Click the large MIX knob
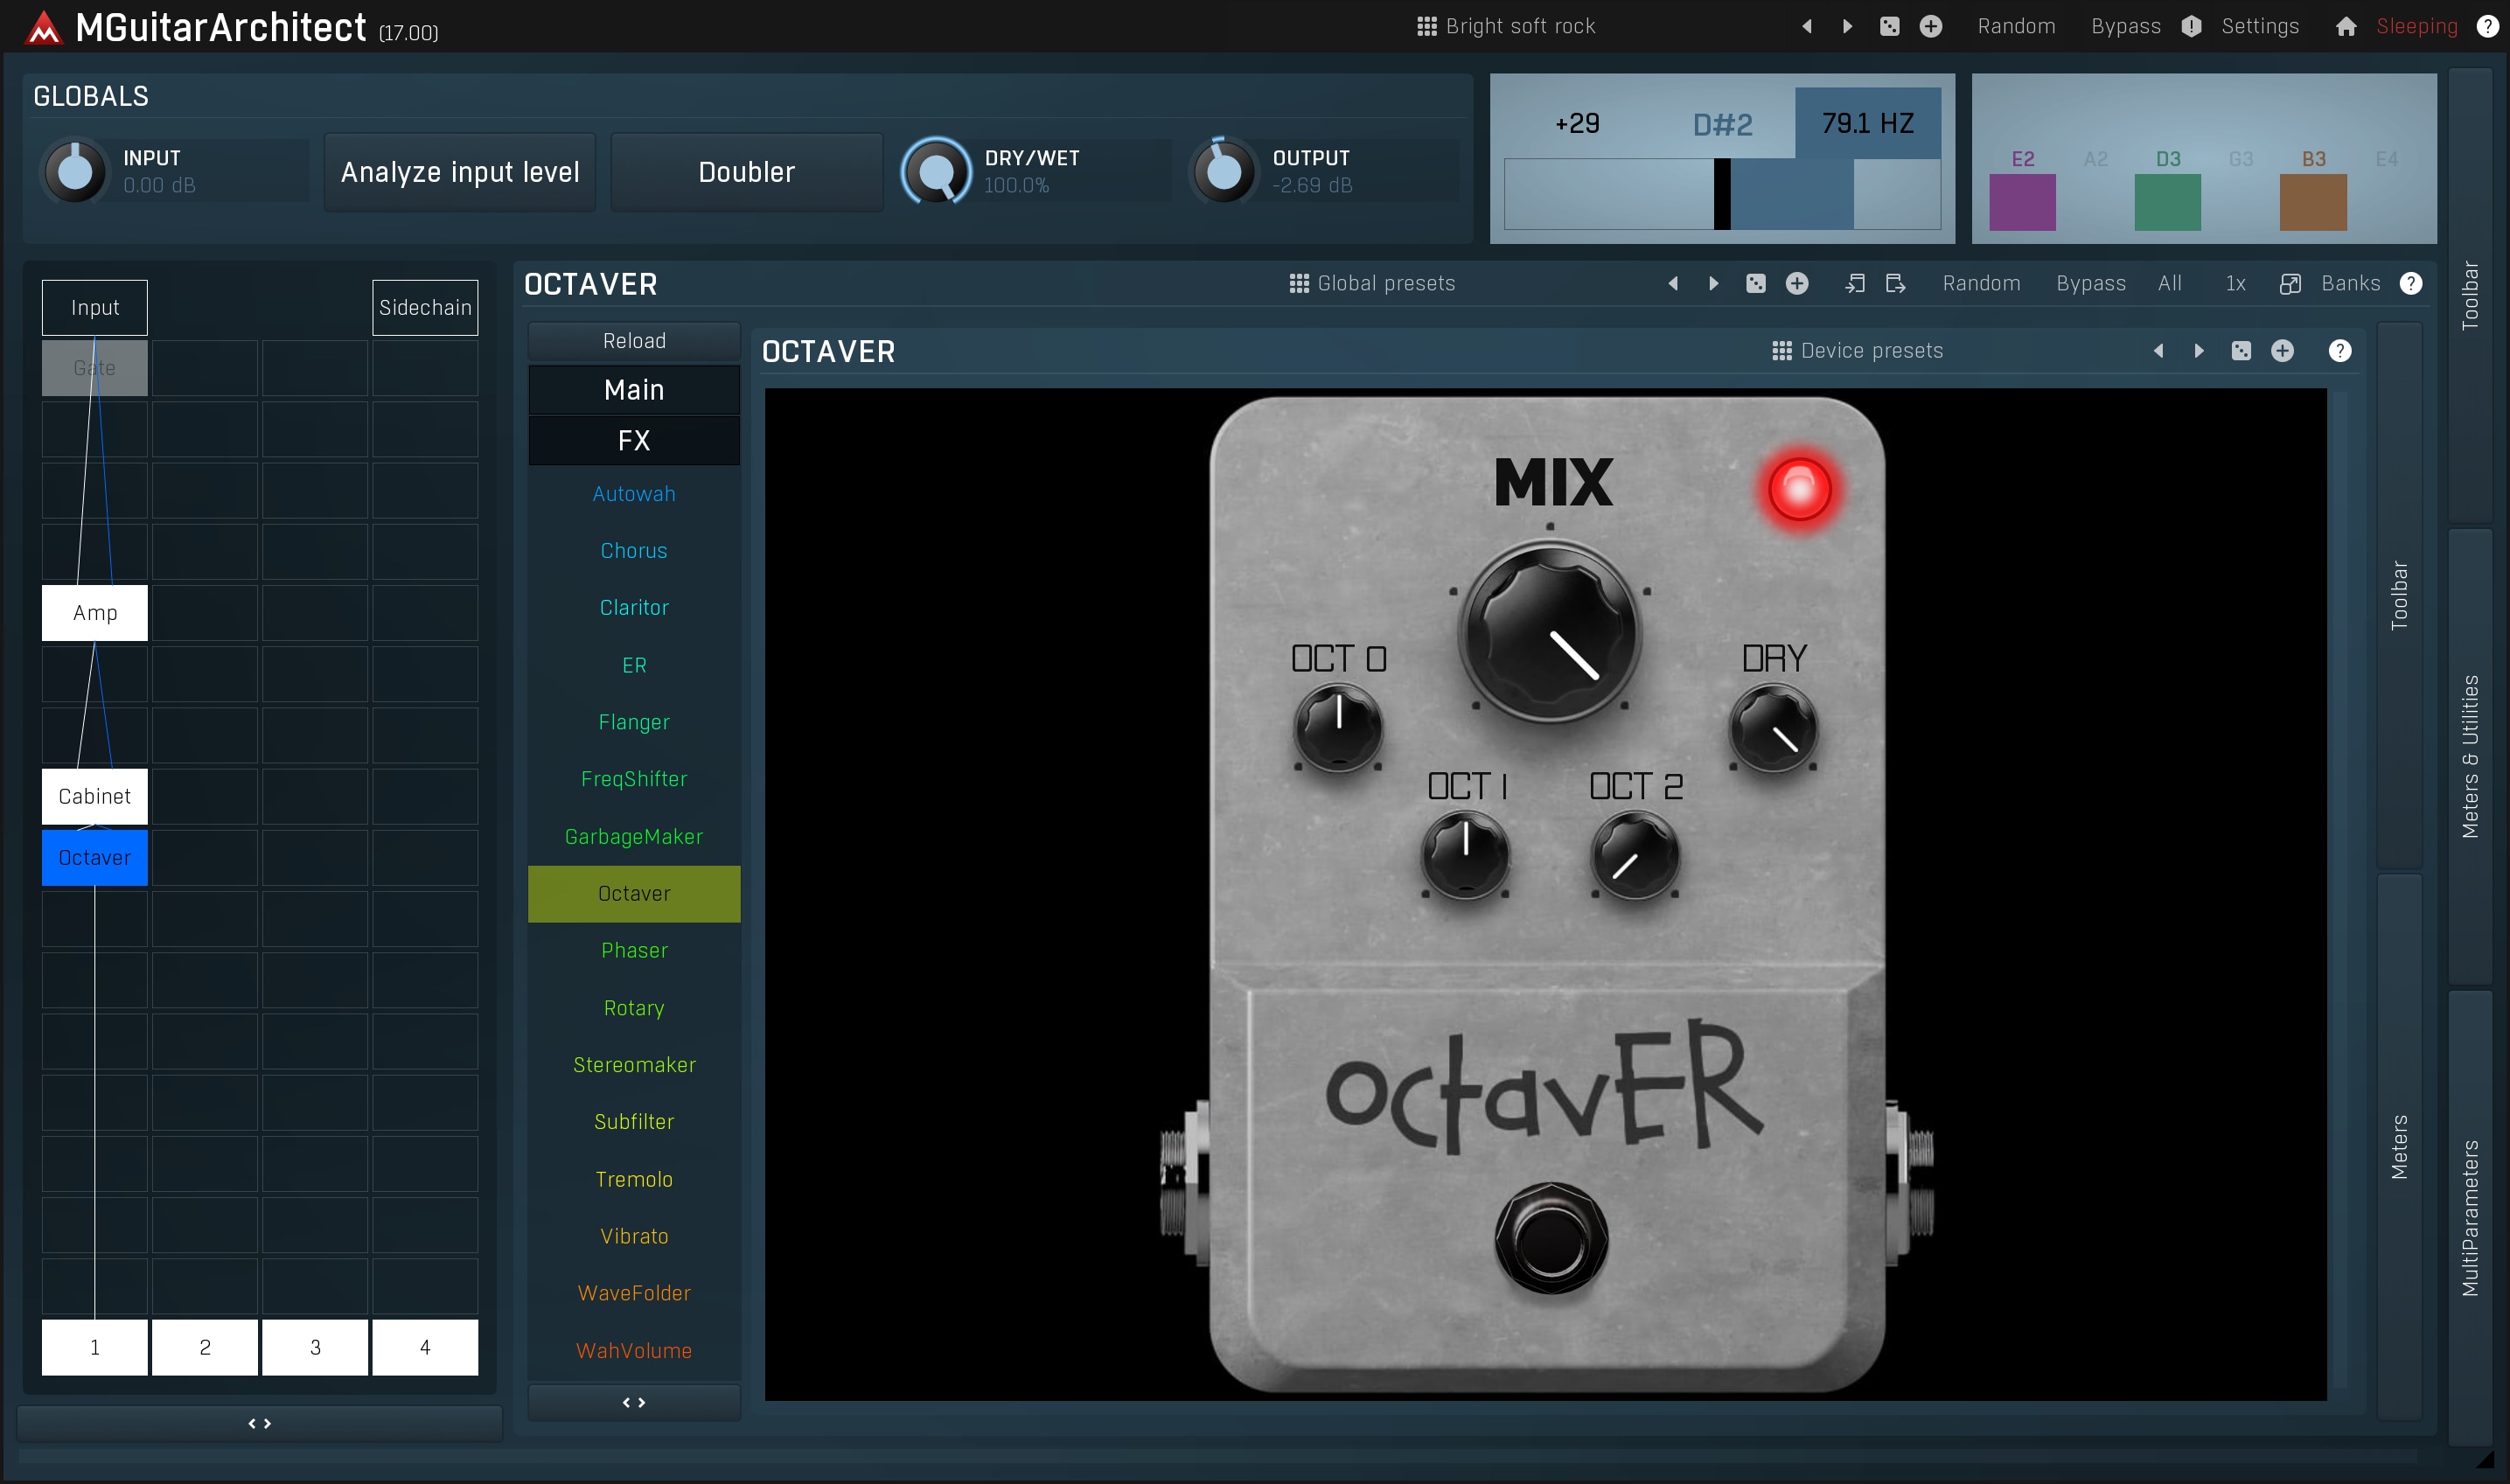Image resolution: width=2510 pixels, height=1484 pixels. [x=1550, y=631]
